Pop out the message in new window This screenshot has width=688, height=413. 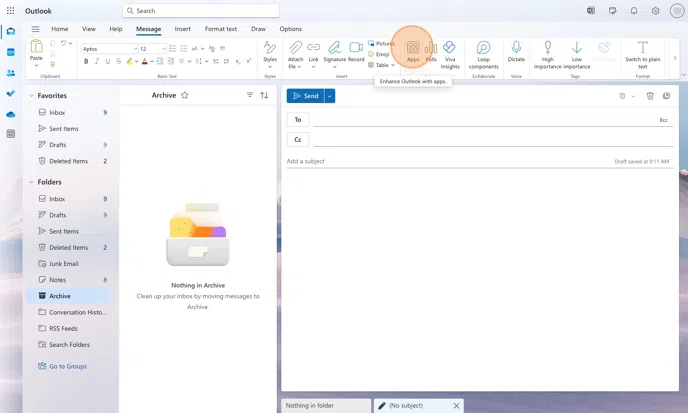pyautogui.click(x=666, y=96)
